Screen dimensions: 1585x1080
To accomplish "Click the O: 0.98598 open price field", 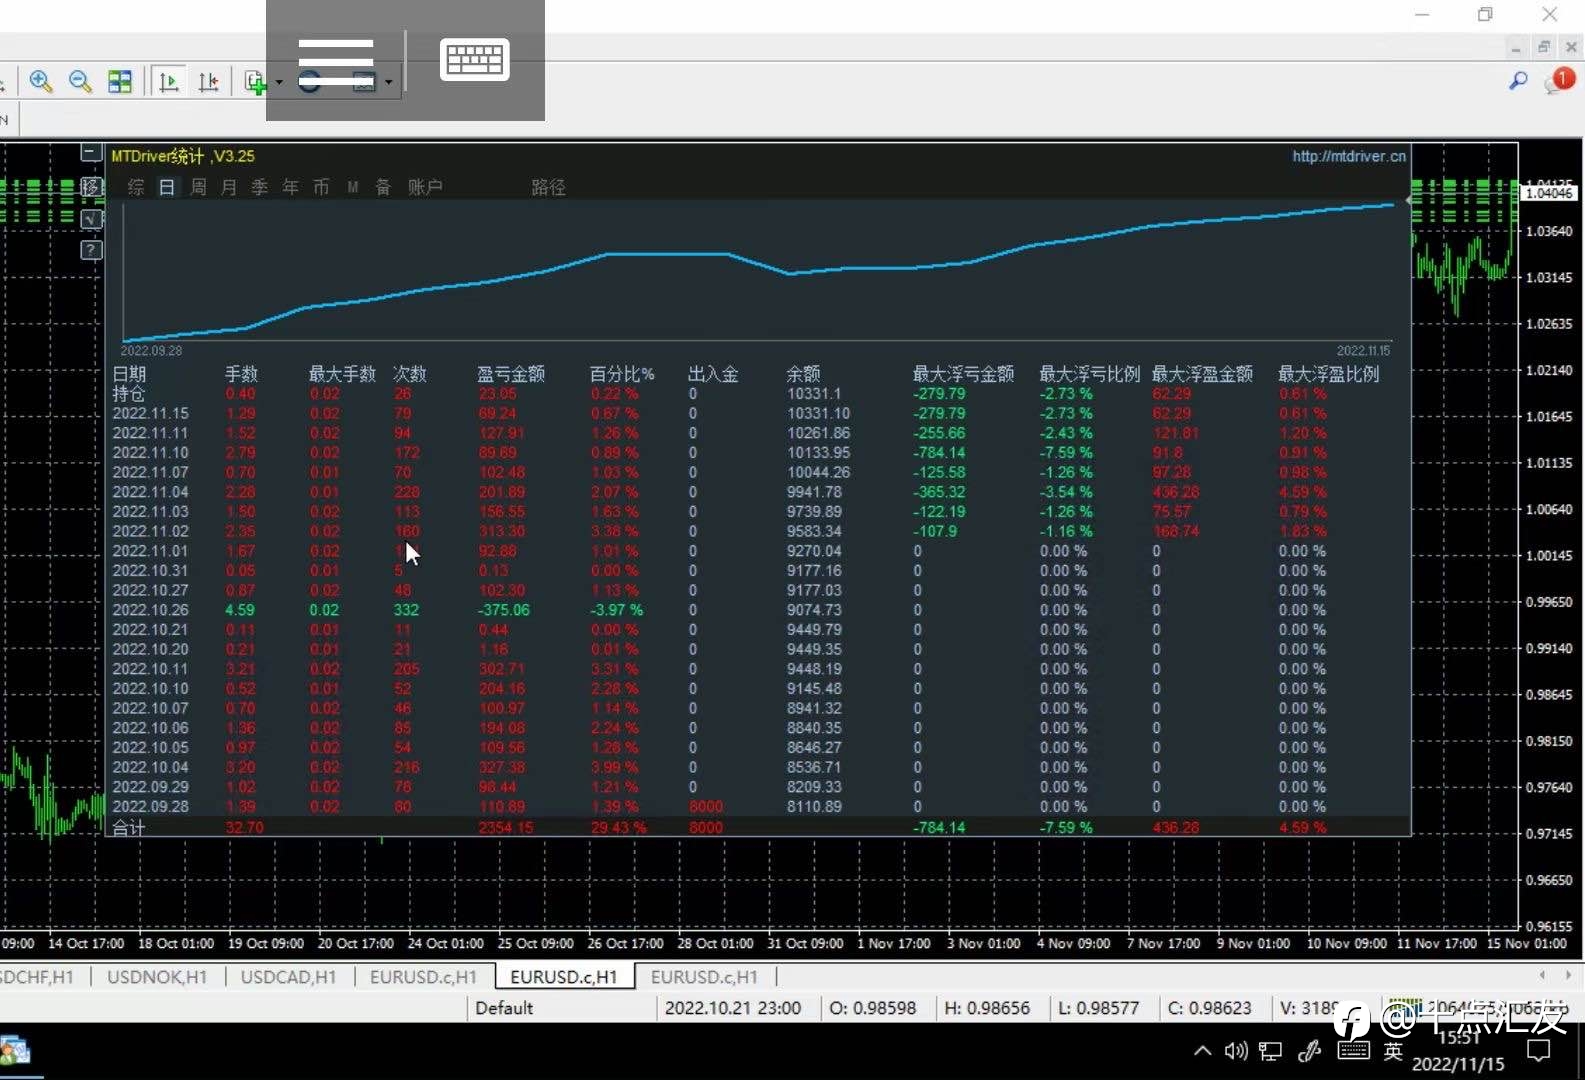I will click(x=873, y=1008).
